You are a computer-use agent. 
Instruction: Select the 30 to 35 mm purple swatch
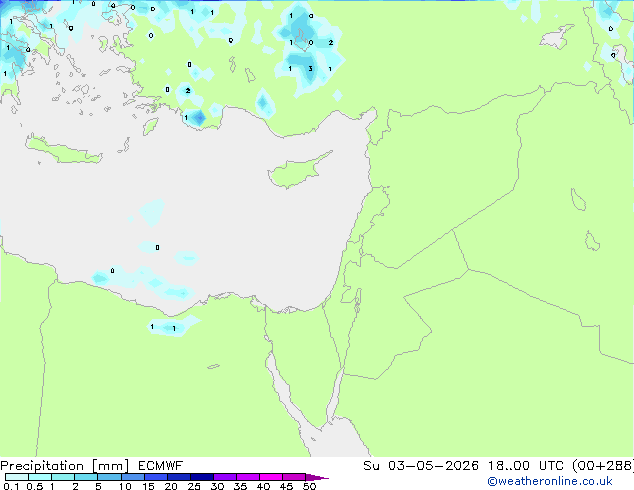point(225,477)
